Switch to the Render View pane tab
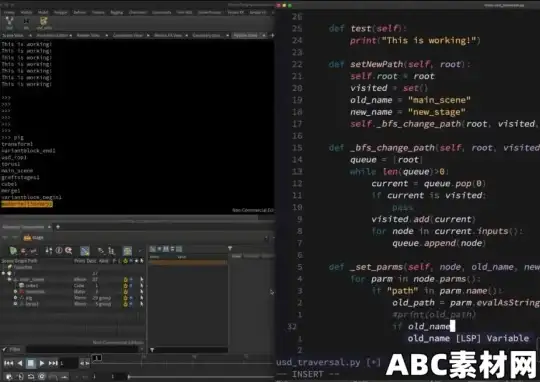The height and width of the screenshot is (382, 540). [x=88, y=35]
